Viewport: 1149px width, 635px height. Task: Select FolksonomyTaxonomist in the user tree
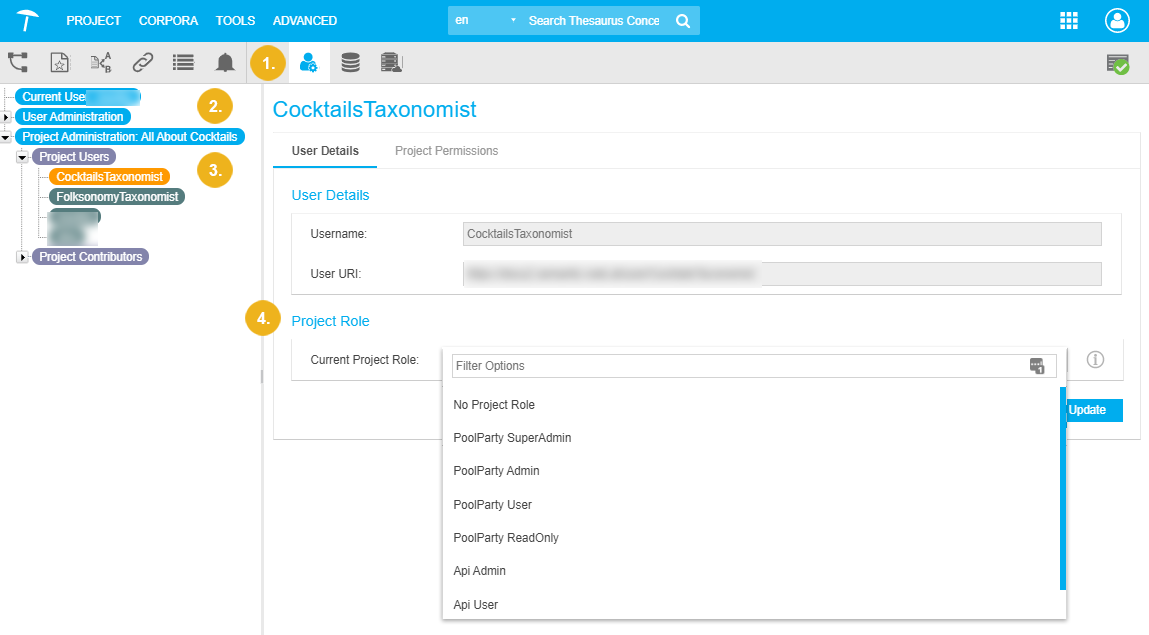[x=117, y=197]
